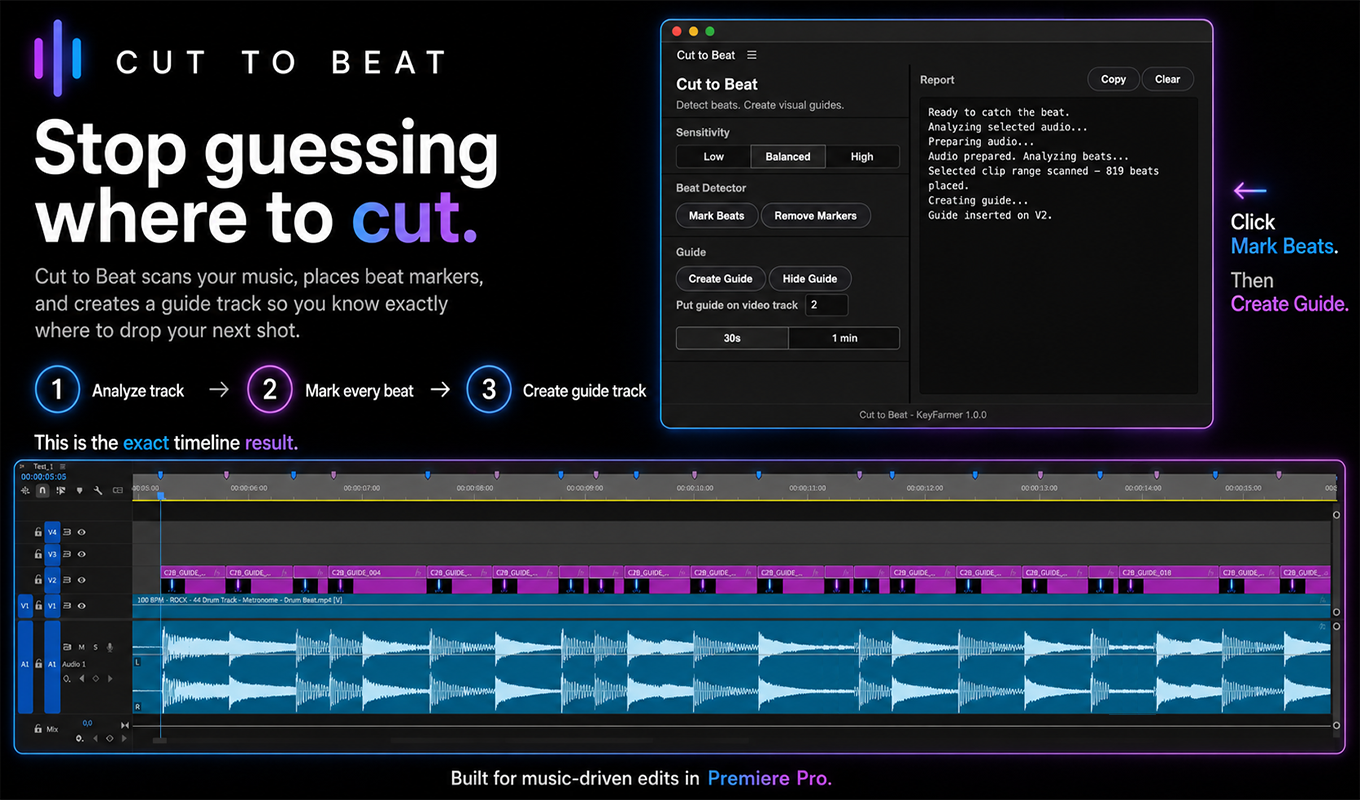1360x800 pixels.
Task: Toggle Snap magnet icon in timeline
Action: (42, 490)
